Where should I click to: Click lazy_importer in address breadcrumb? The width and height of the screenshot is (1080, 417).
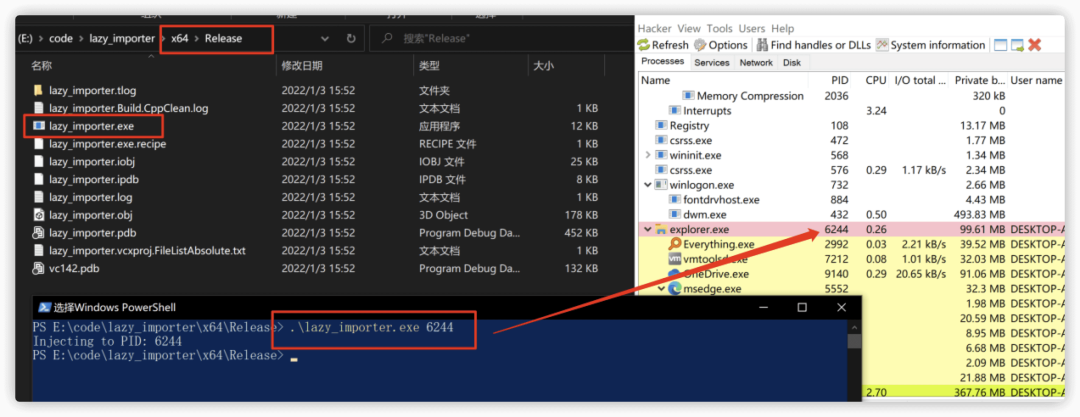pyautogui.click(x=122, y=39)
